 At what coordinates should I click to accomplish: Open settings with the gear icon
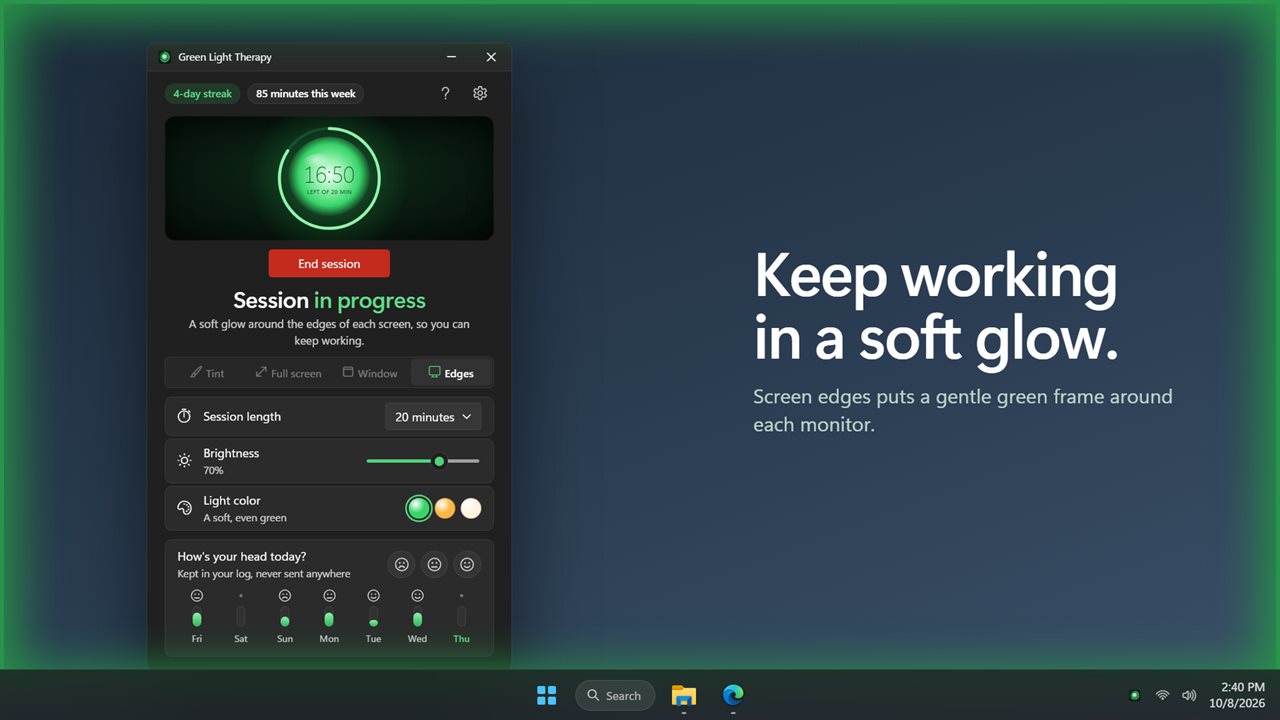(x=480, y=93)
